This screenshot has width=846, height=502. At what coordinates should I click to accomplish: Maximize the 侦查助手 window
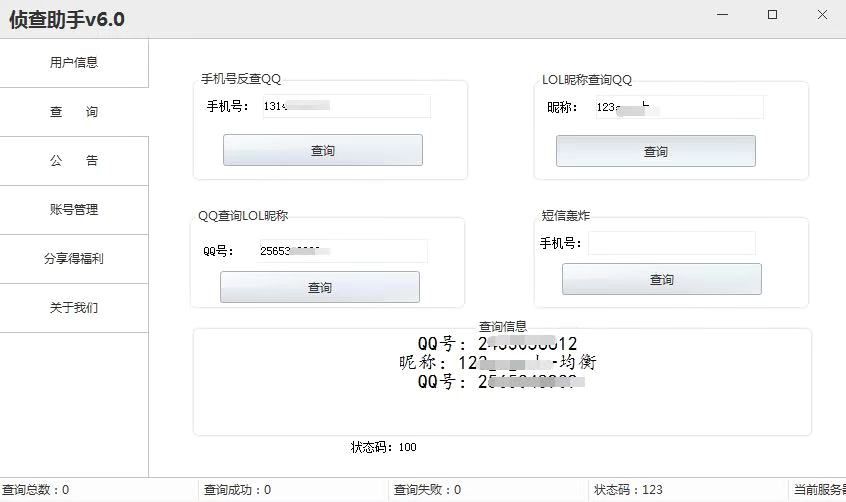point(773,15)
